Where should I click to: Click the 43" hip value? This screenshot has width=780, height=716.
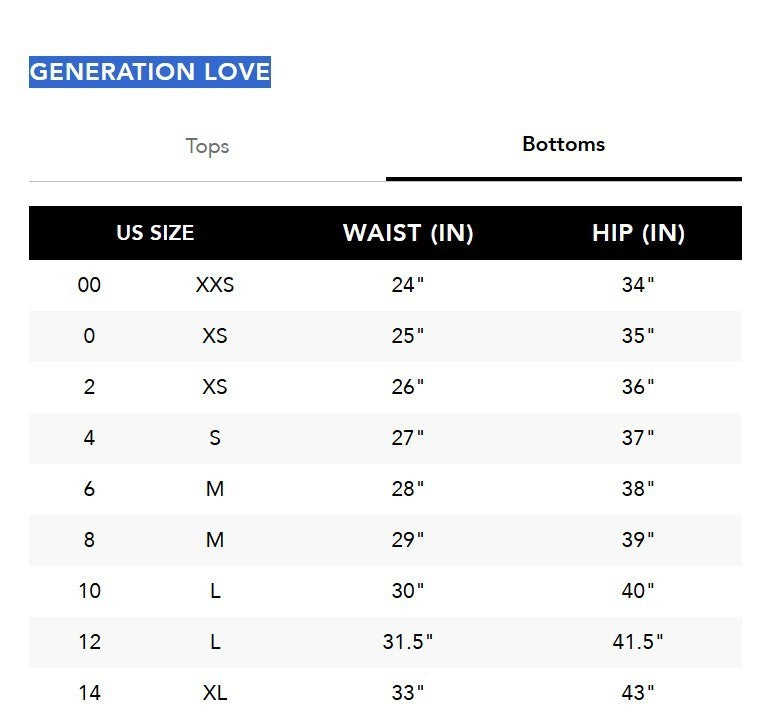[638, 692]
